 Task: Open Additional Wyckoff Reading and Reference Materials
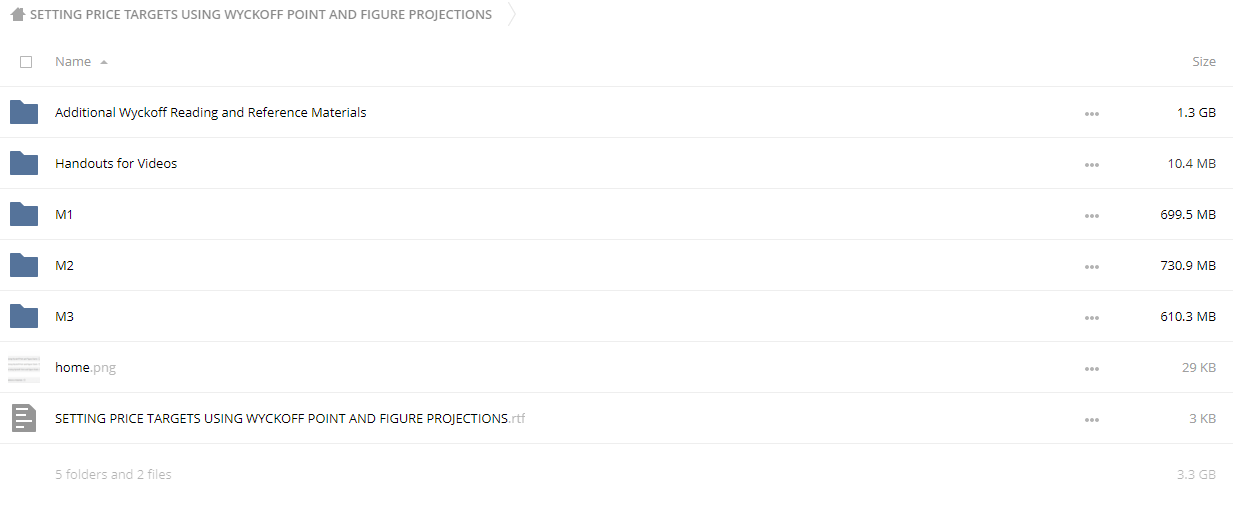(211, 112)
